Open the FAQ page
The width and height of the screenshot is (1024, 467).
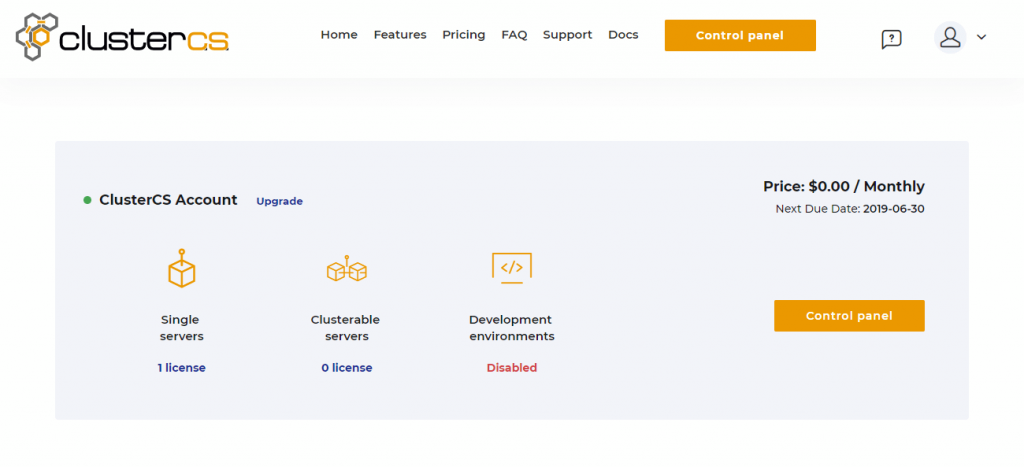click(x=514, y=35)
